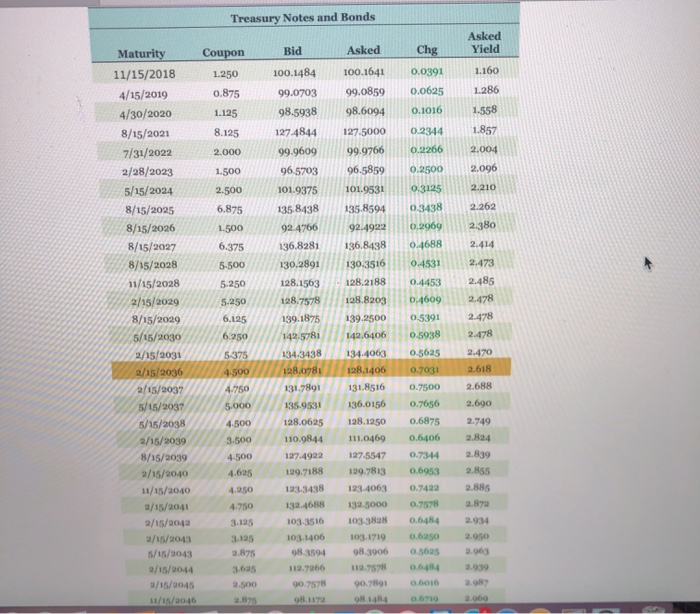This screenshot has width=700, height=614.
Task: Select maturity 5/15/2030
Action: [x=157, y=337]
